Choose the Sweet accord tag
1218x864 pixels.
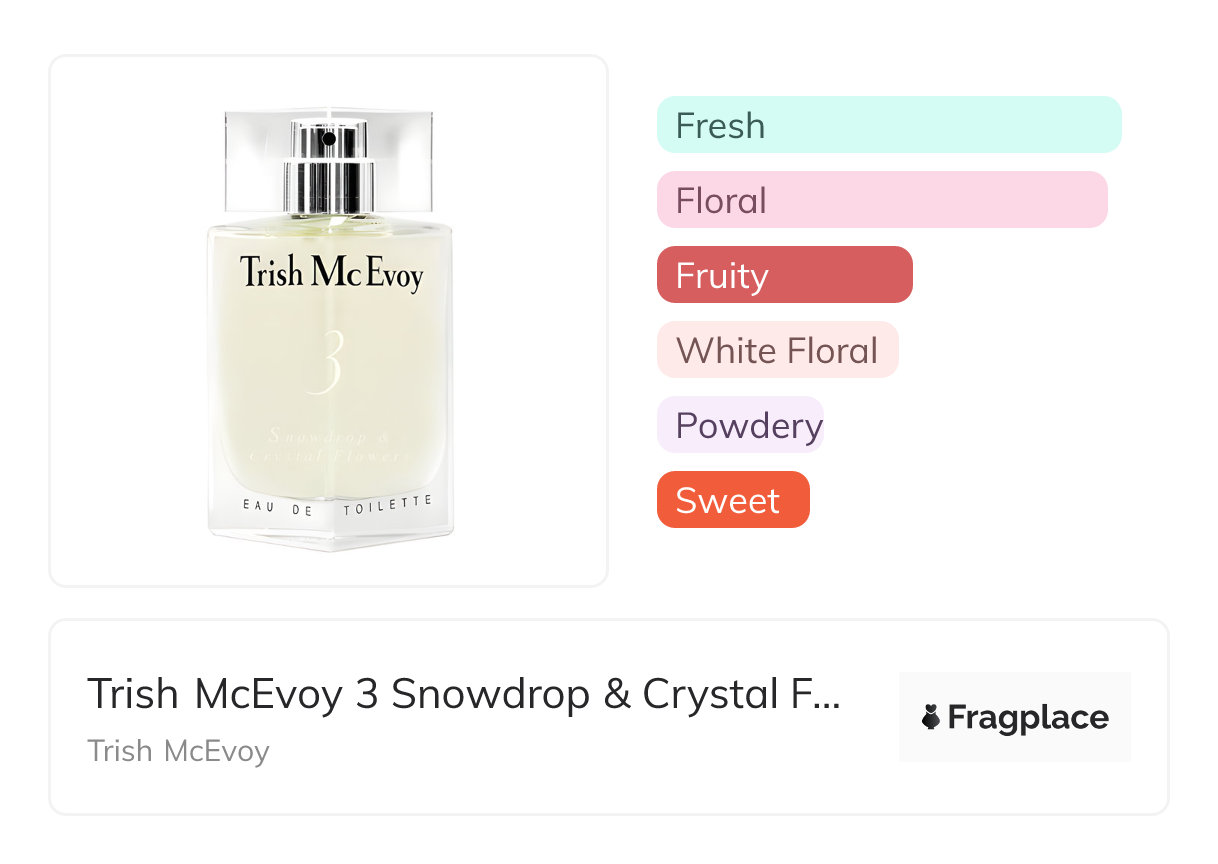pos(732,500)
